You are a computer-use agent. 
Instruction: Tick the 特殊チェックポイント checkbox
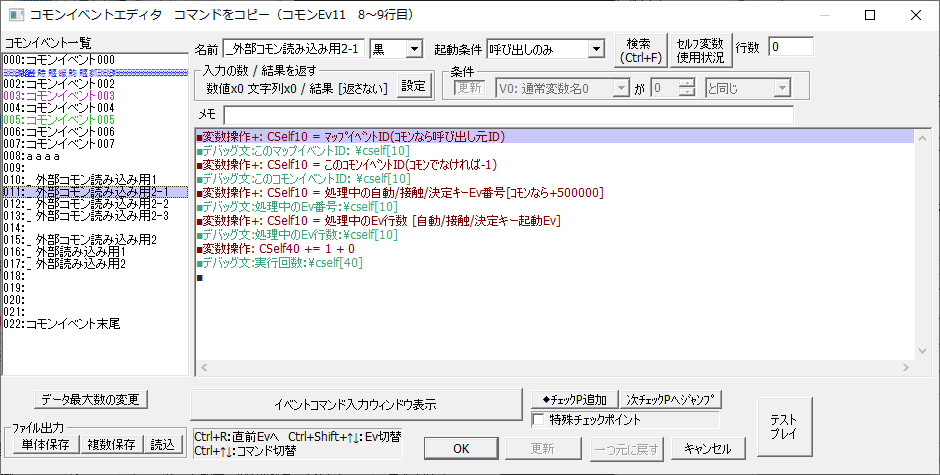point(539,420)
